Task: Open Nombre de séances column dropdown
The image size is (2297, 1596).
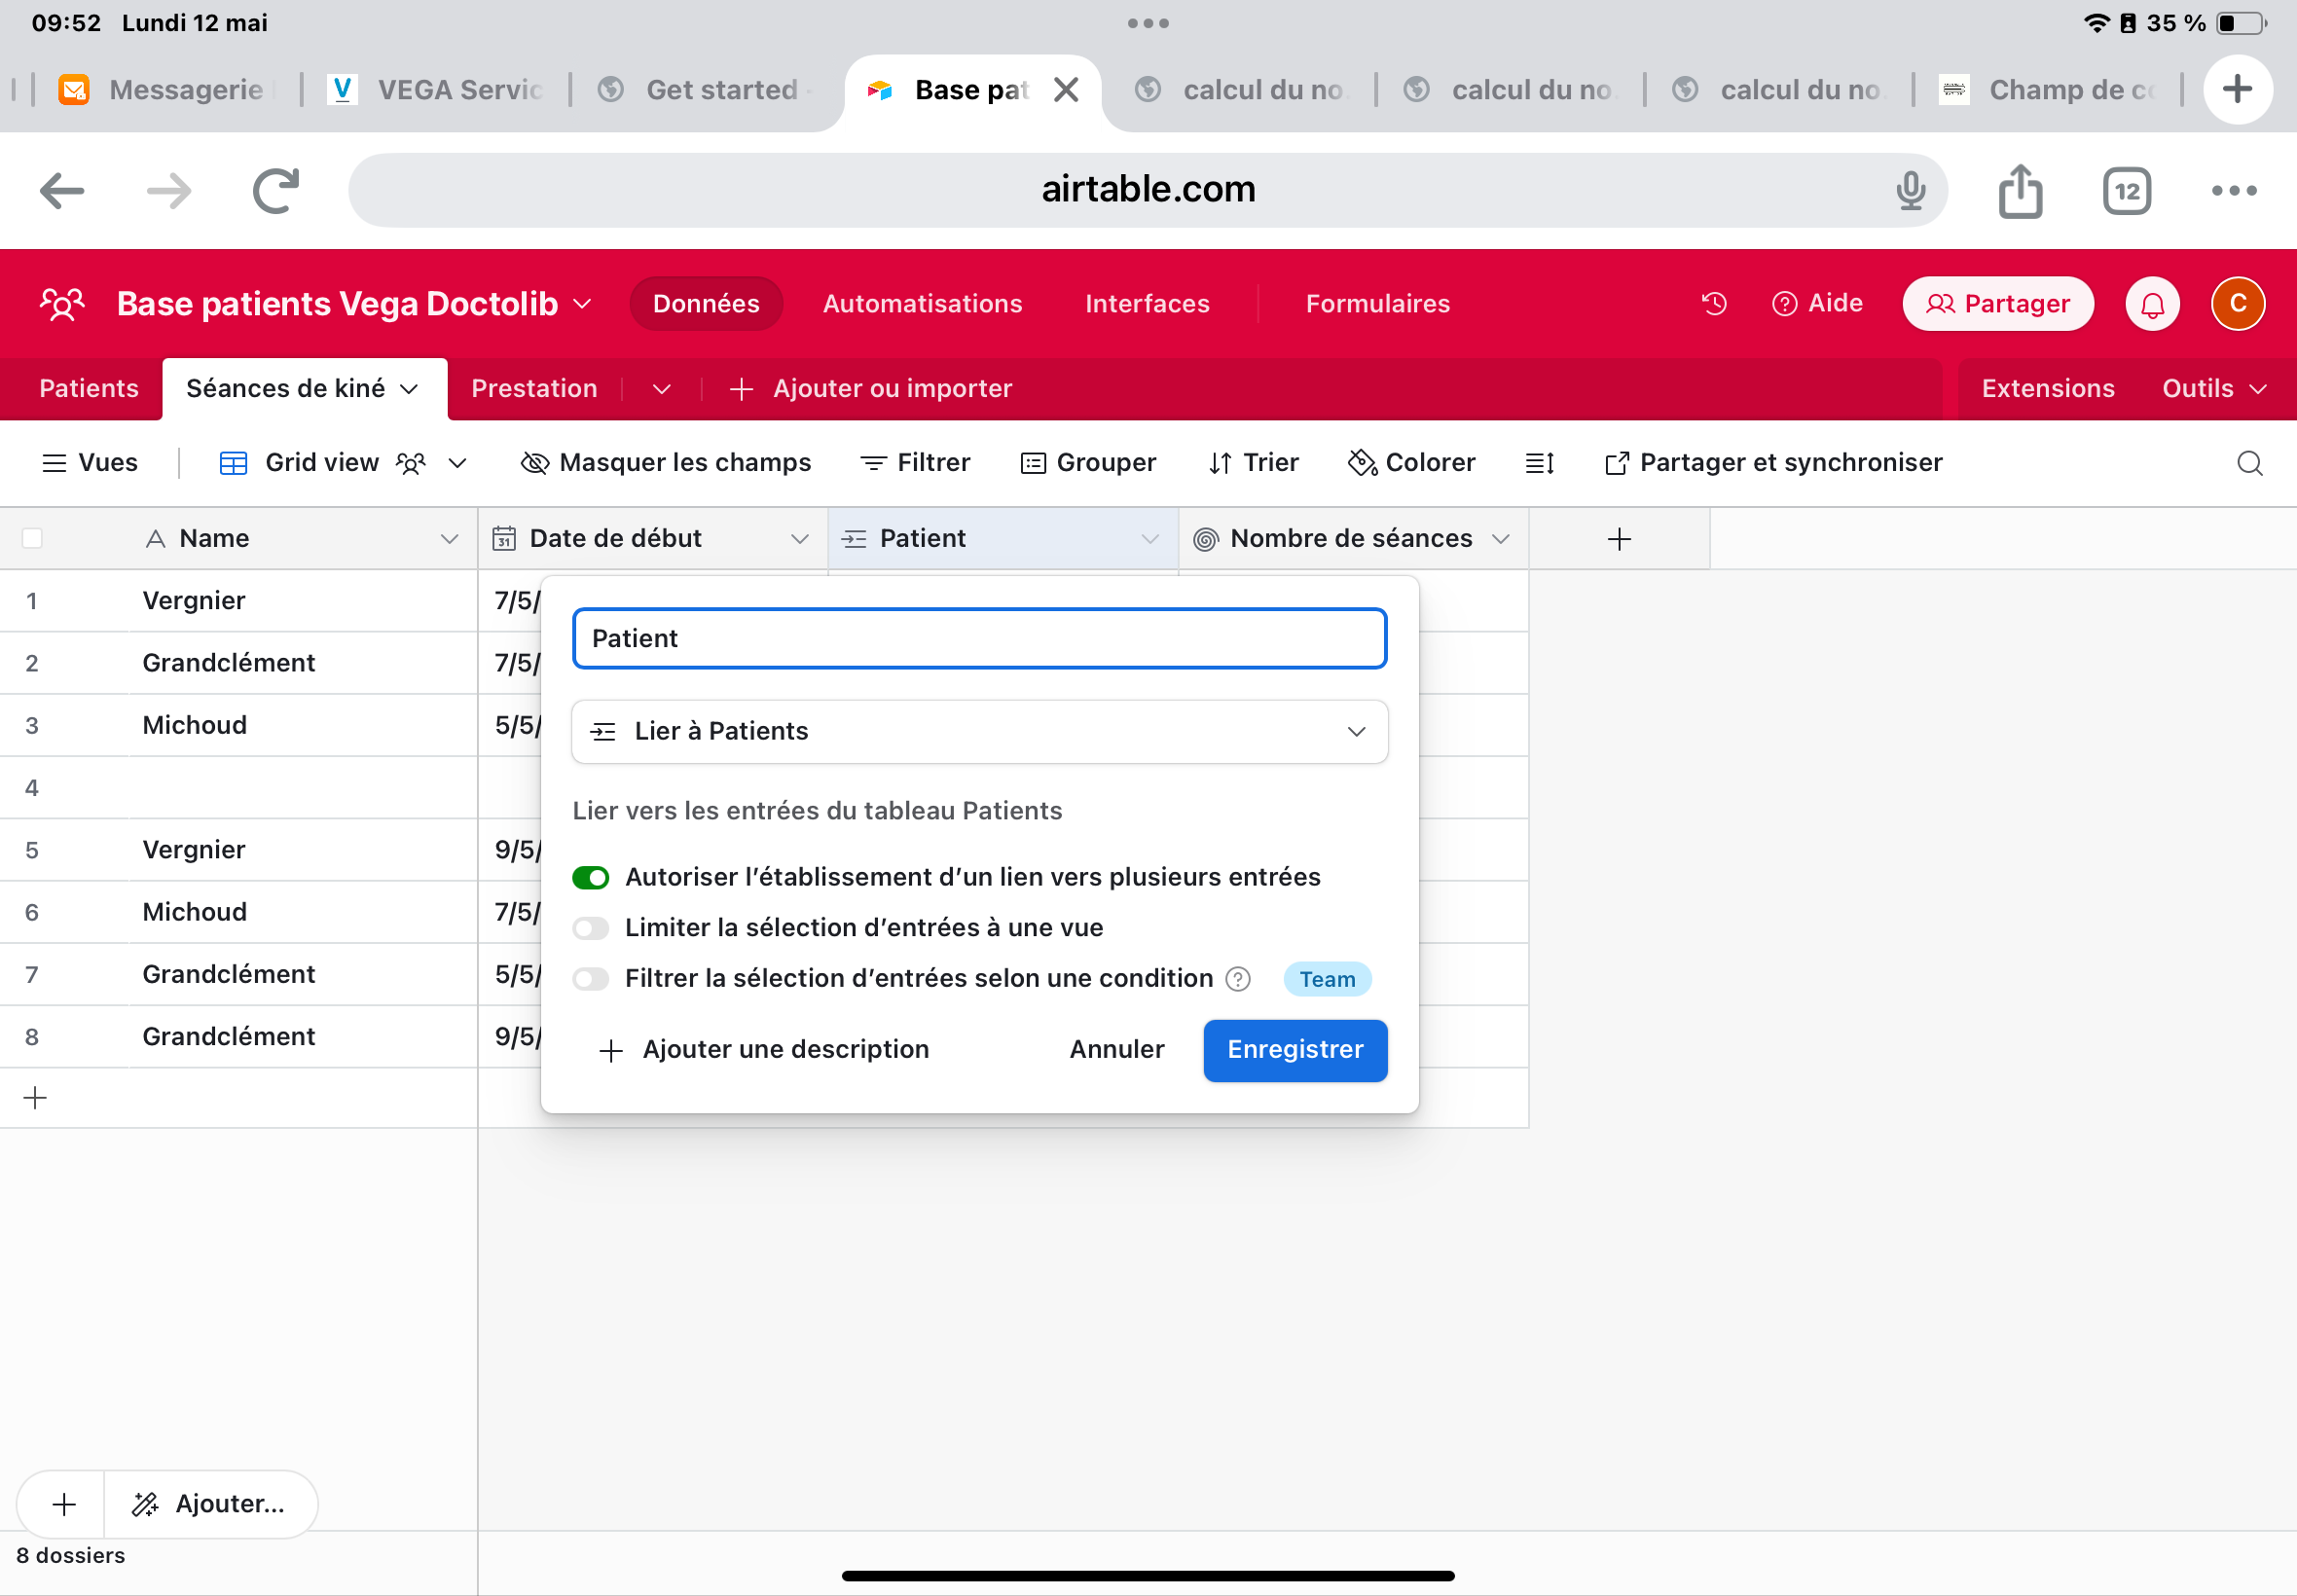Action: (x=1500, y=539)
